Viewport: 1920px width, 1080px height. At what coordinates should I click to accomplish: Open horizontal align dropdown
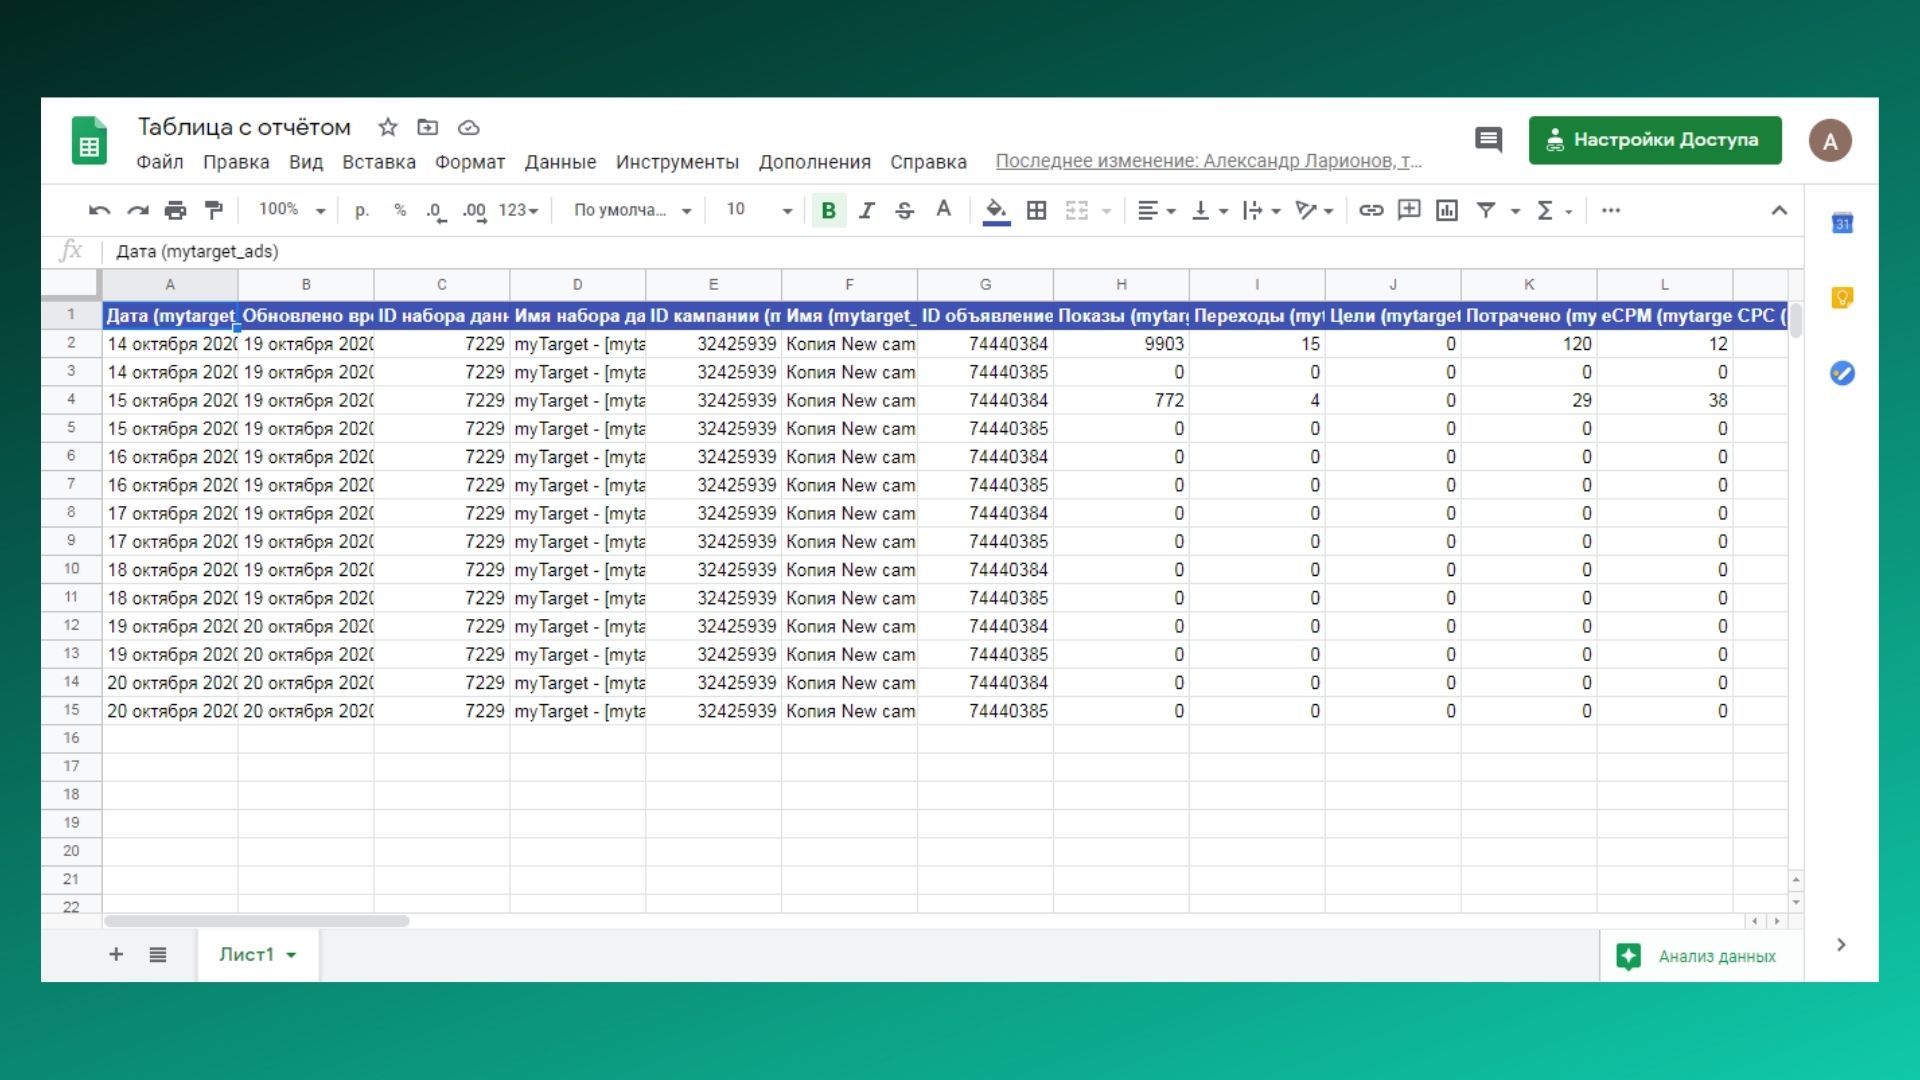tap(1156, 210)
